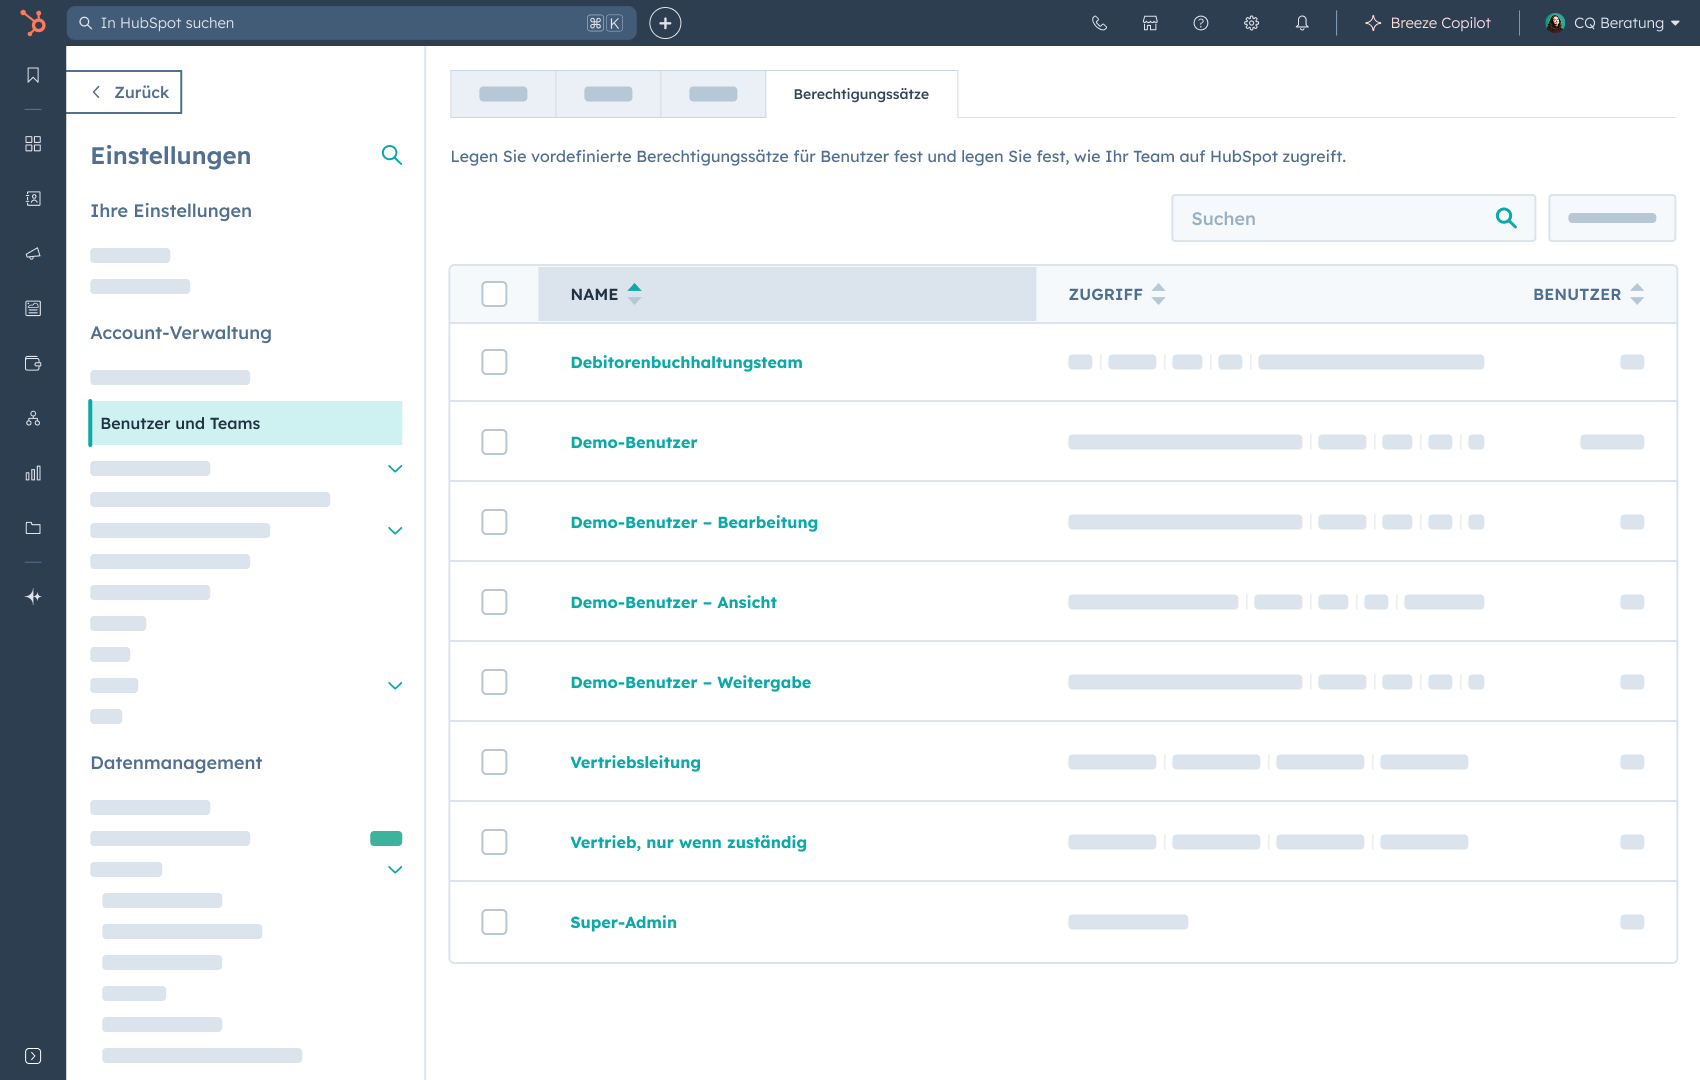Open the marketing megaphone icon in sidebar
This screenshot has height=1080, width=1700.
[x=33, y=254]
